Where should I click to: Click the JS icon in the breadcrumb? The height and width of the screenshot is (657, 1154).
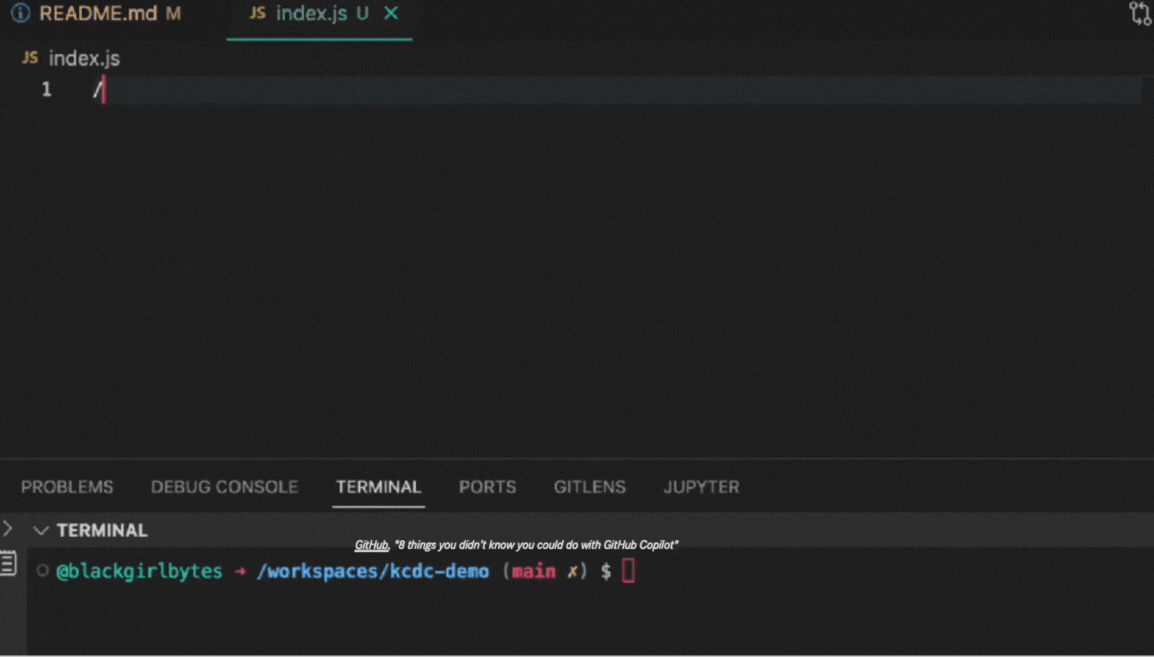point(30,58)
